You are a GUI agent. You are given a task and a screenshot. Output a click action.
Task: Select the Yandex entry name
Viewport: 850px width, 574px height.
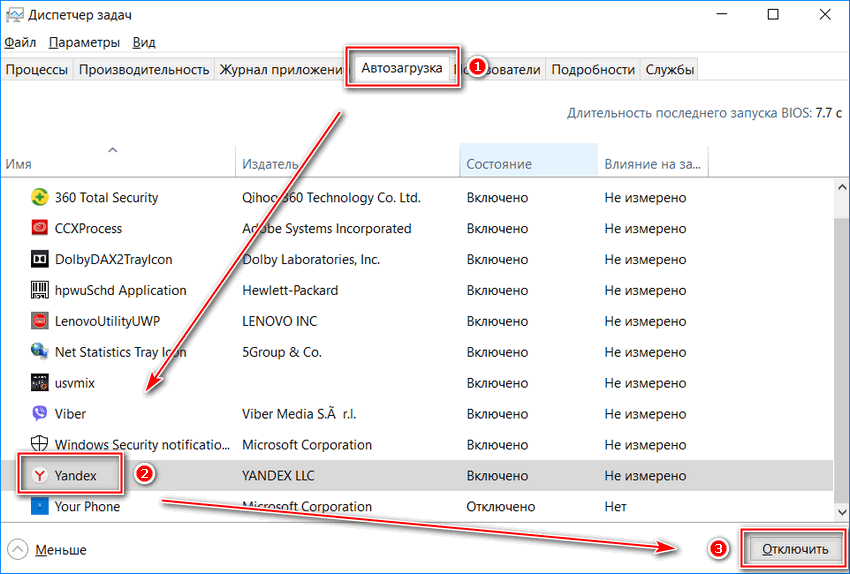pos(75,476)
